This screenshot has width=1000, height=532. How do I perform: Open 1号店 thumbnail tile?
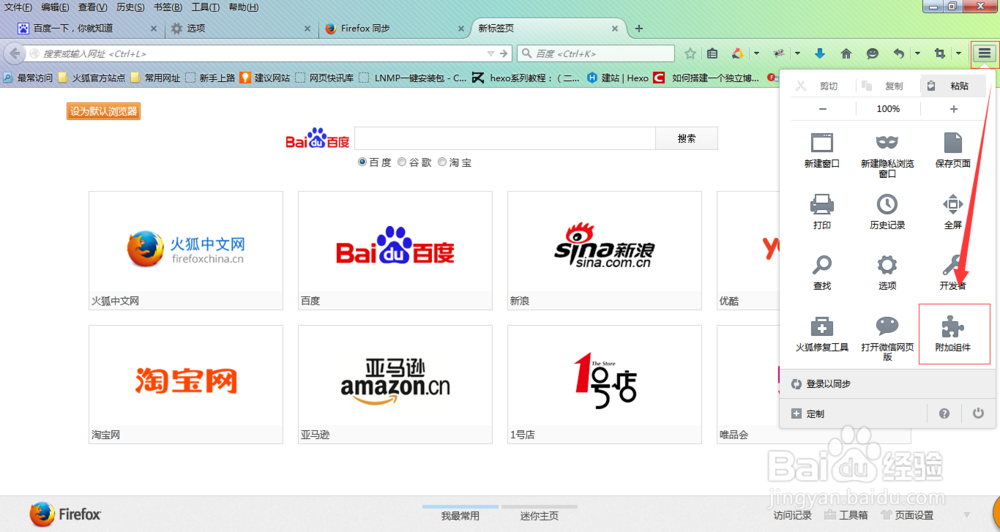point(604,384)
